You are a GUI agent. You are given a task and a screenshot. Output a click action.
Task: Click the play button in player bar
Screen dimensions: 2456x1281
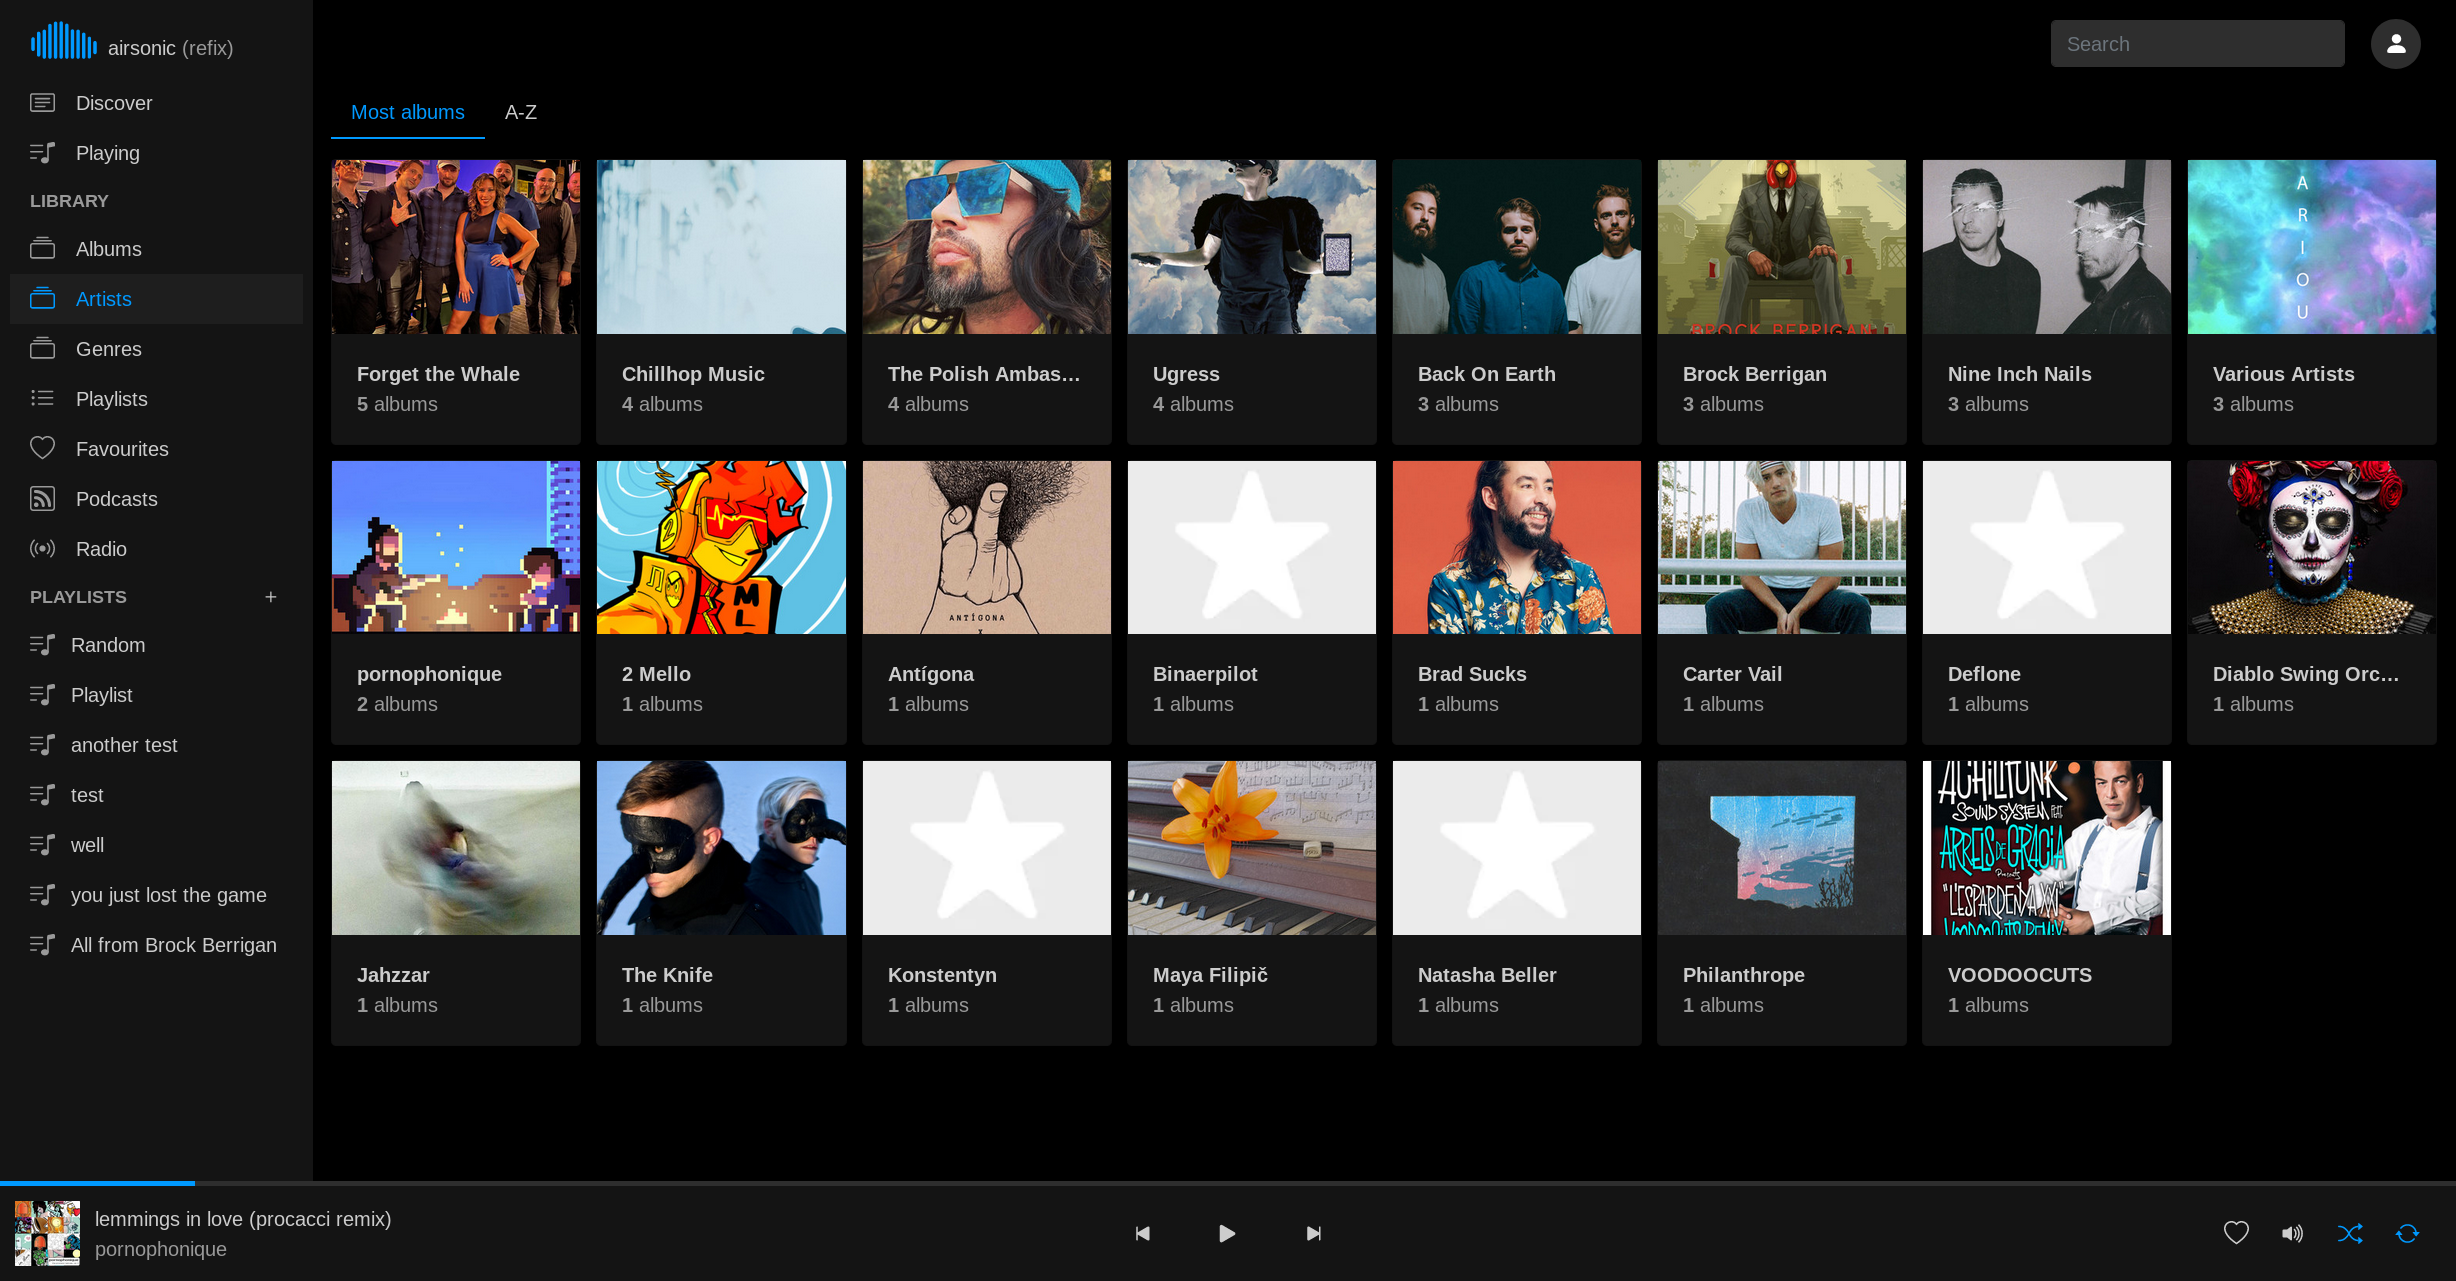pyautogui.click(x=1227, y=1233)
